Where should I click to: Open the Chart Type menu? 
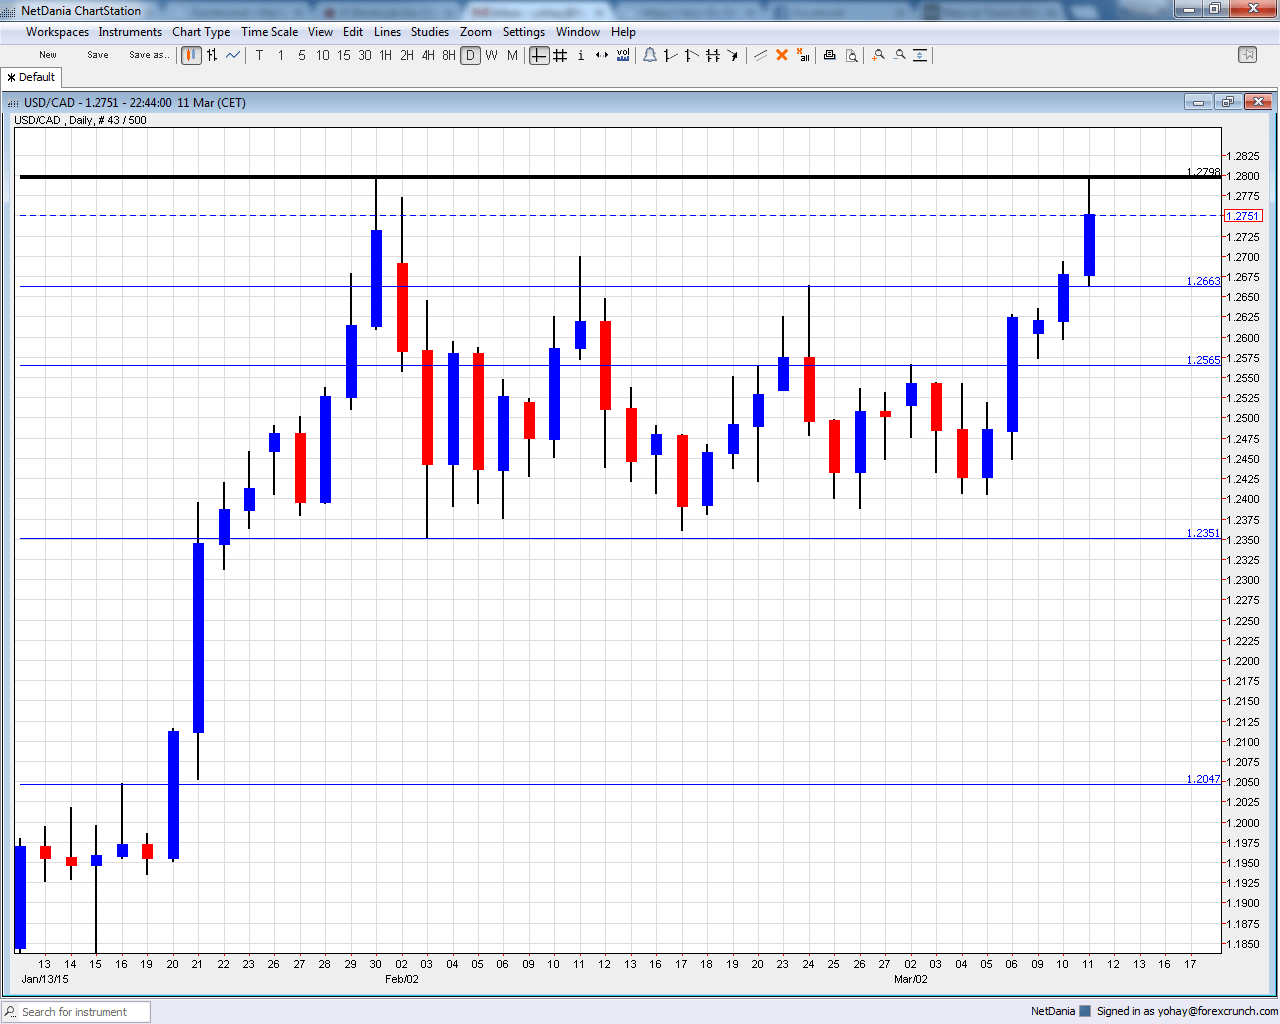(201, 32)
